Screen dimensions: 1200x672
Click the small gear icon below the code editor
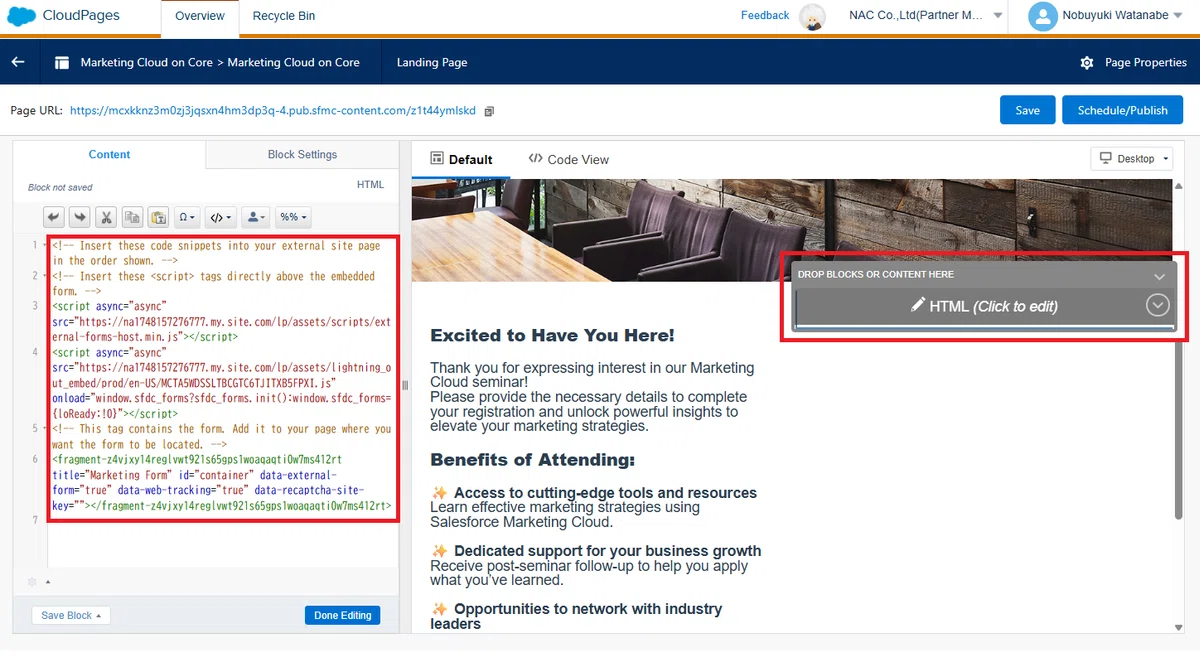pyautogui.click(x=32, y=582)
